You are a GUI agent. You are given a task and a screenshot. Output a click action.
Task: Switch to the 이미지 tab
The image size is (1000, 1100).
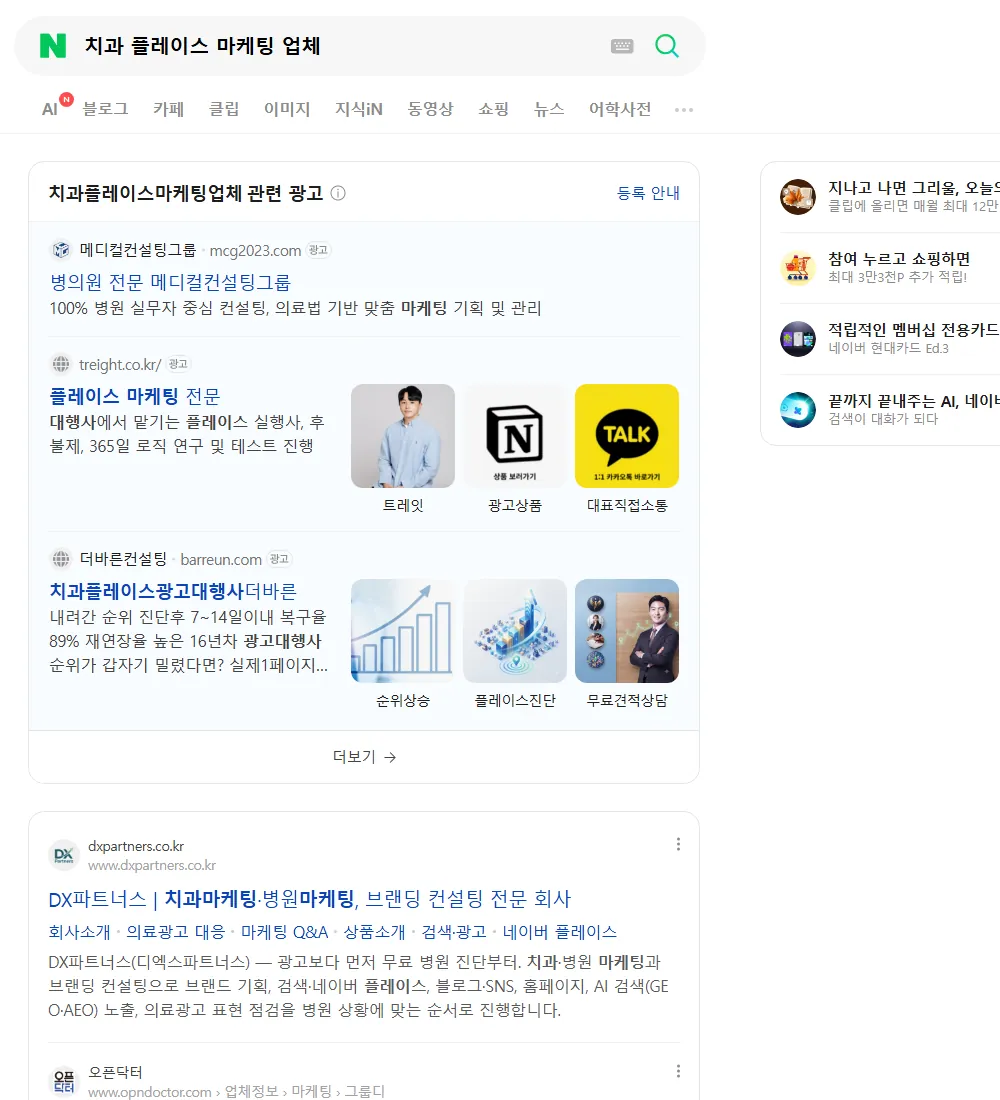(x=287, y=109)
